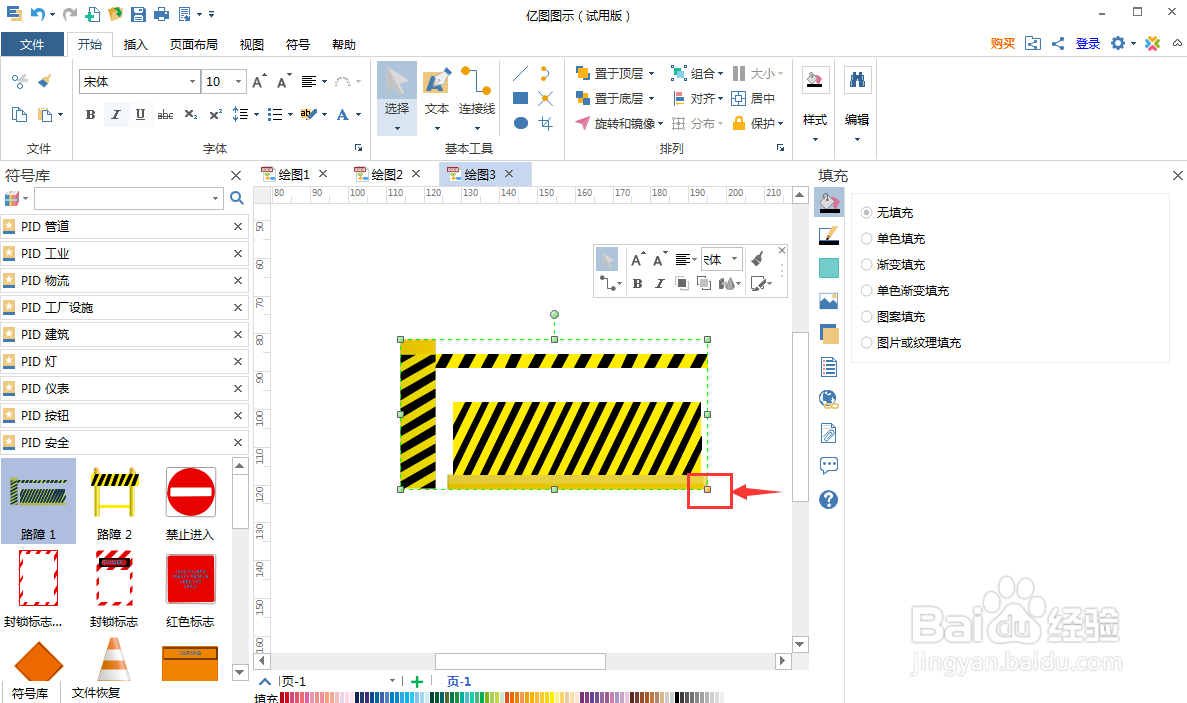Expand 保护 dropdown
Viewport: 1187px width, 703px height.
pos(780,123)
